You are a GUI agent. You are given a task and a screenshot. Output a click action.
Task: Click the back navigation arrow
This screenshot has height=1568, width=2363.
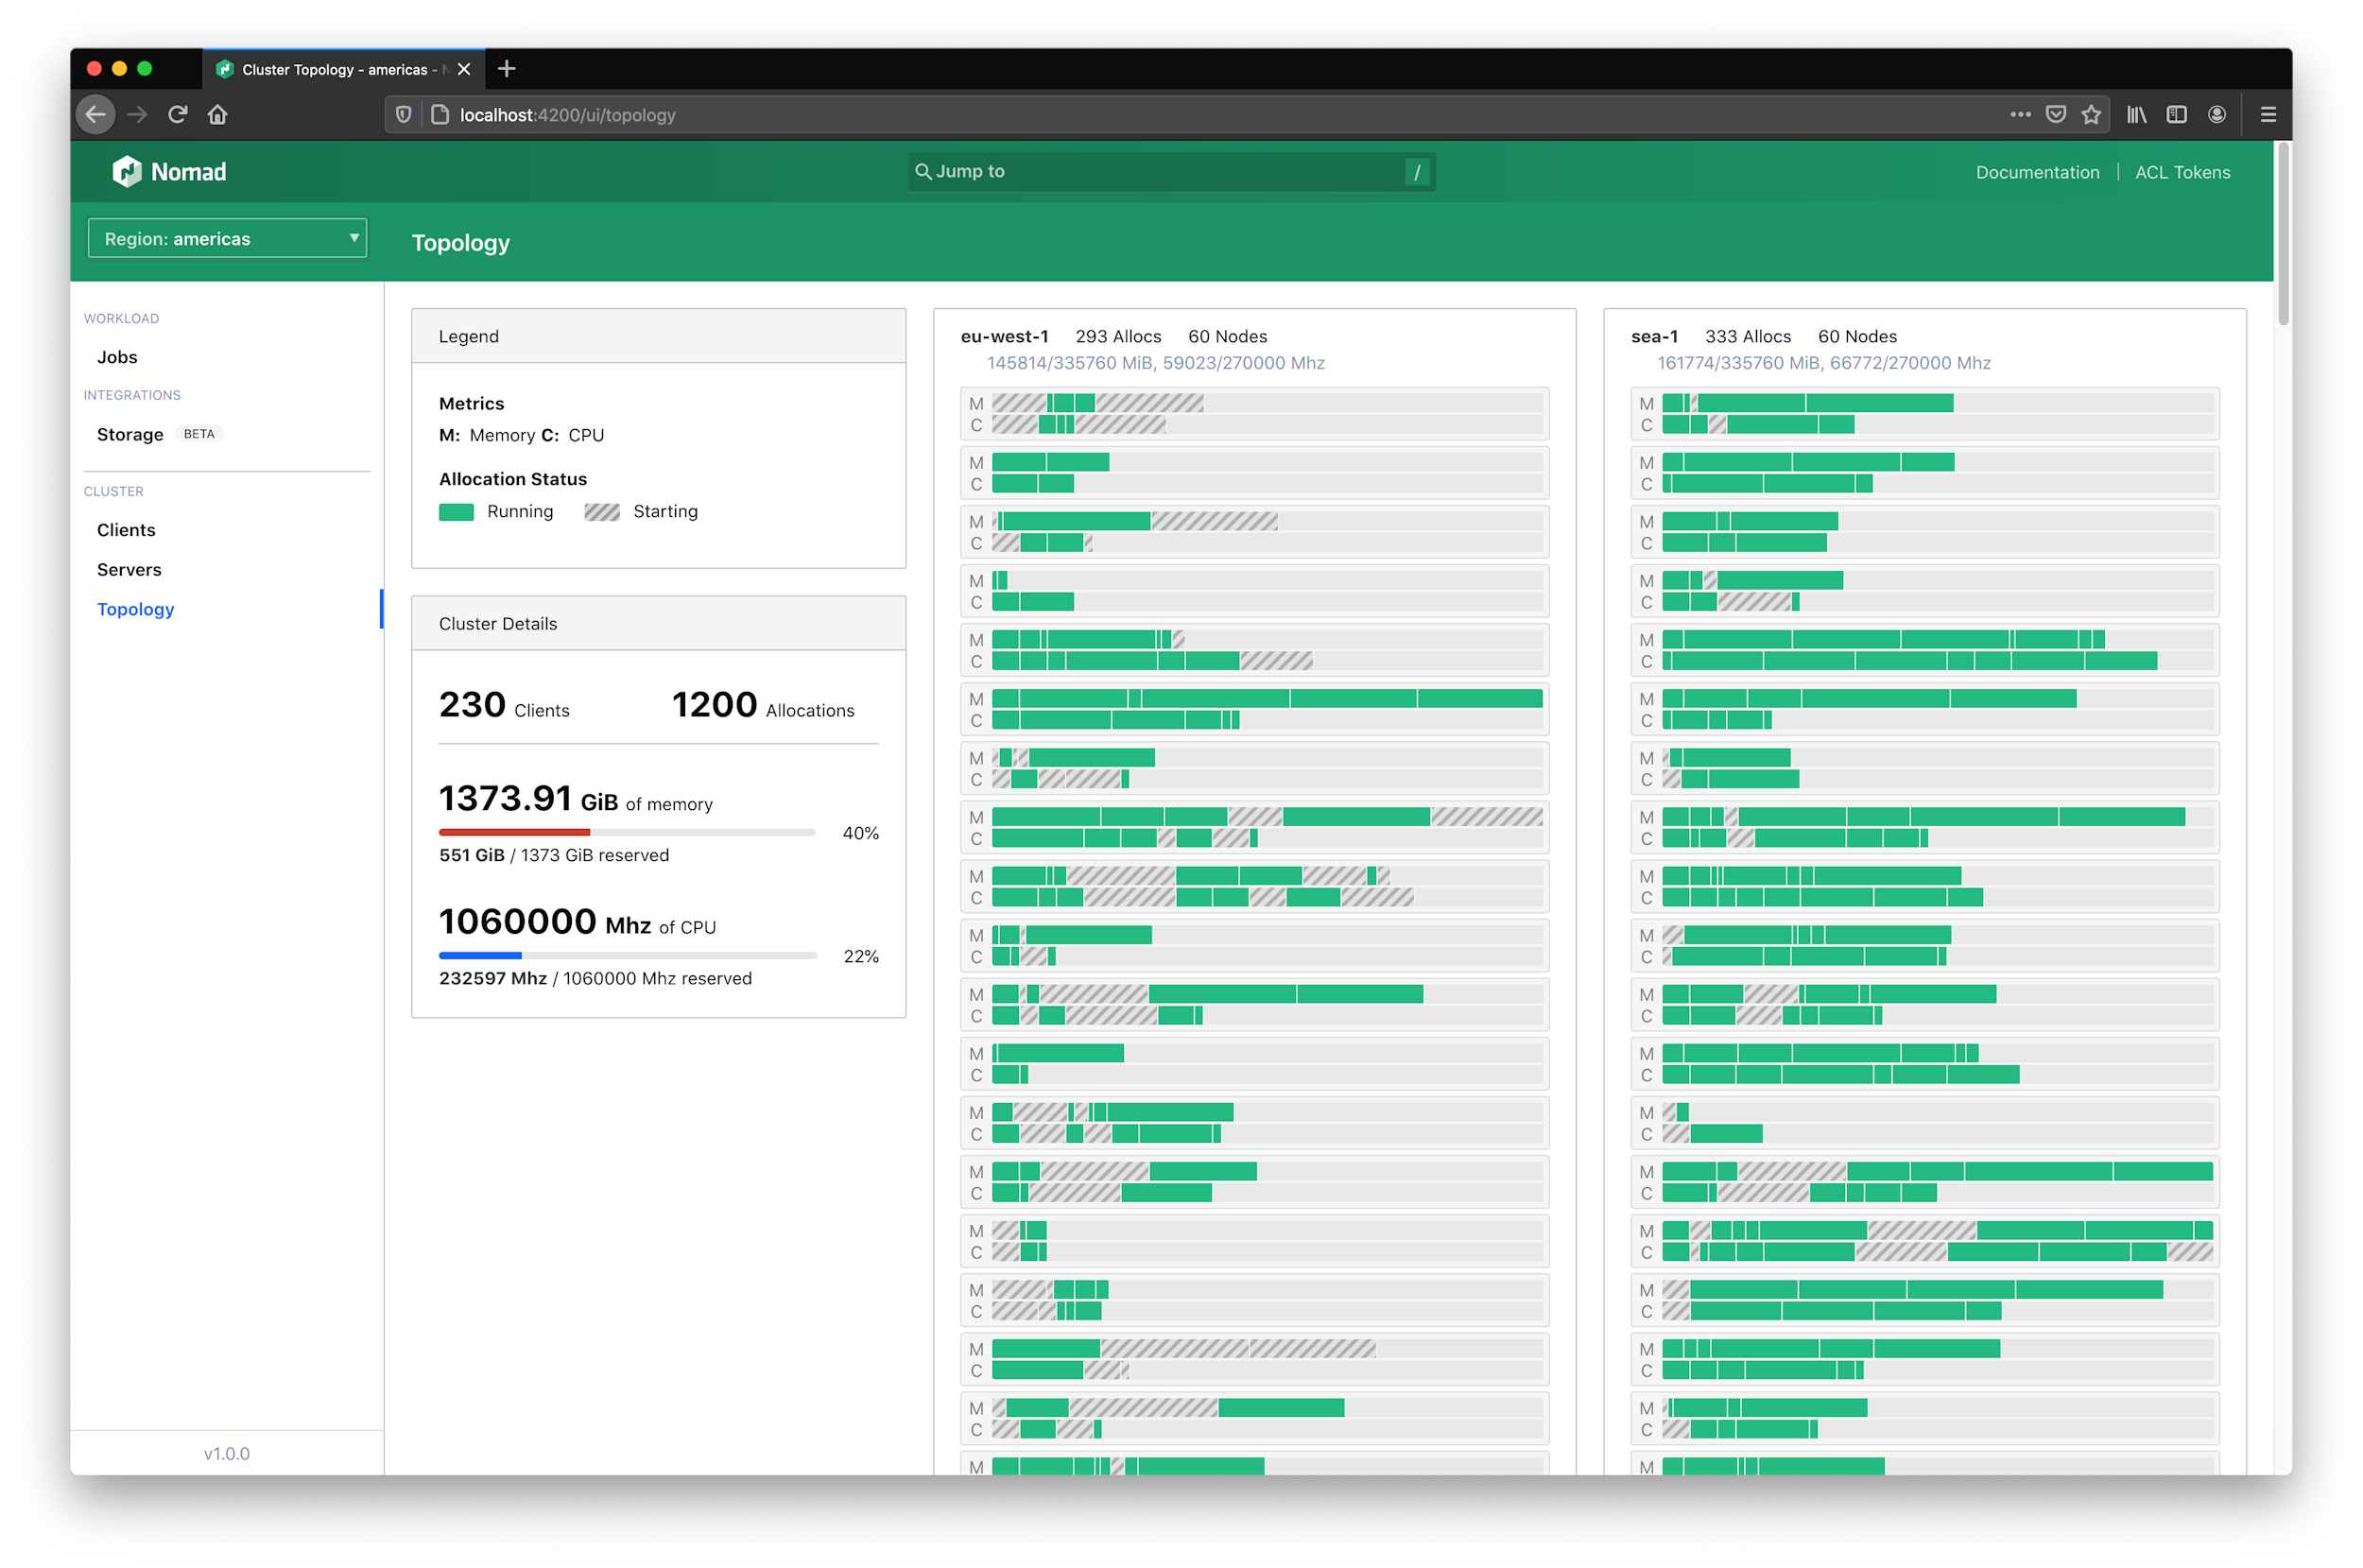(x=95, y=114)
